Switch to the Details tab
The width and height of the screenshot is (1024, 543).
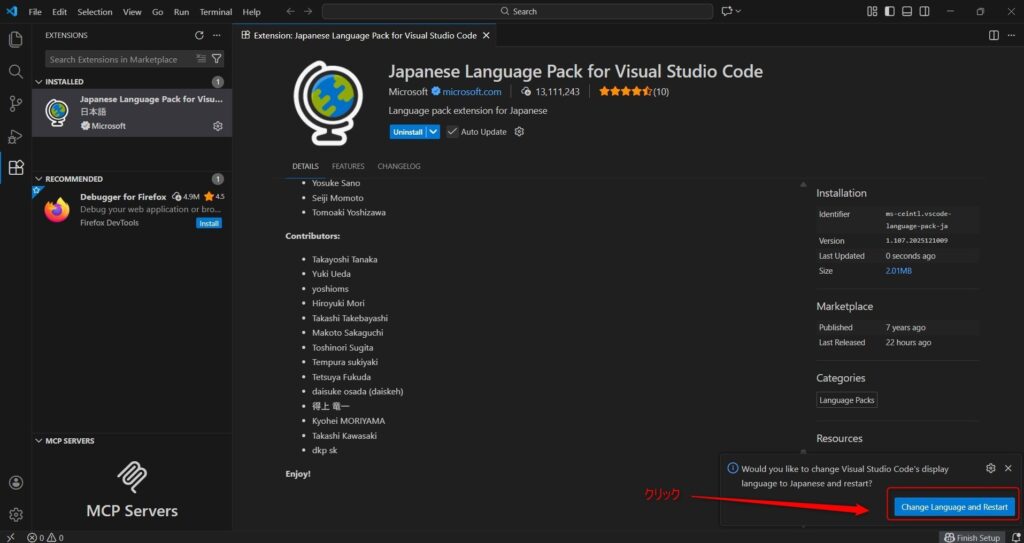click(305, 166)
